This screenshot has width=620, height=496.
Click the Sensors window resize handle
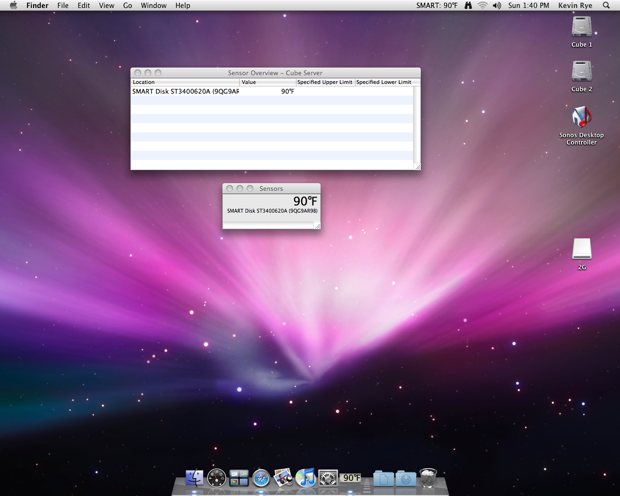tap(317, 225)
